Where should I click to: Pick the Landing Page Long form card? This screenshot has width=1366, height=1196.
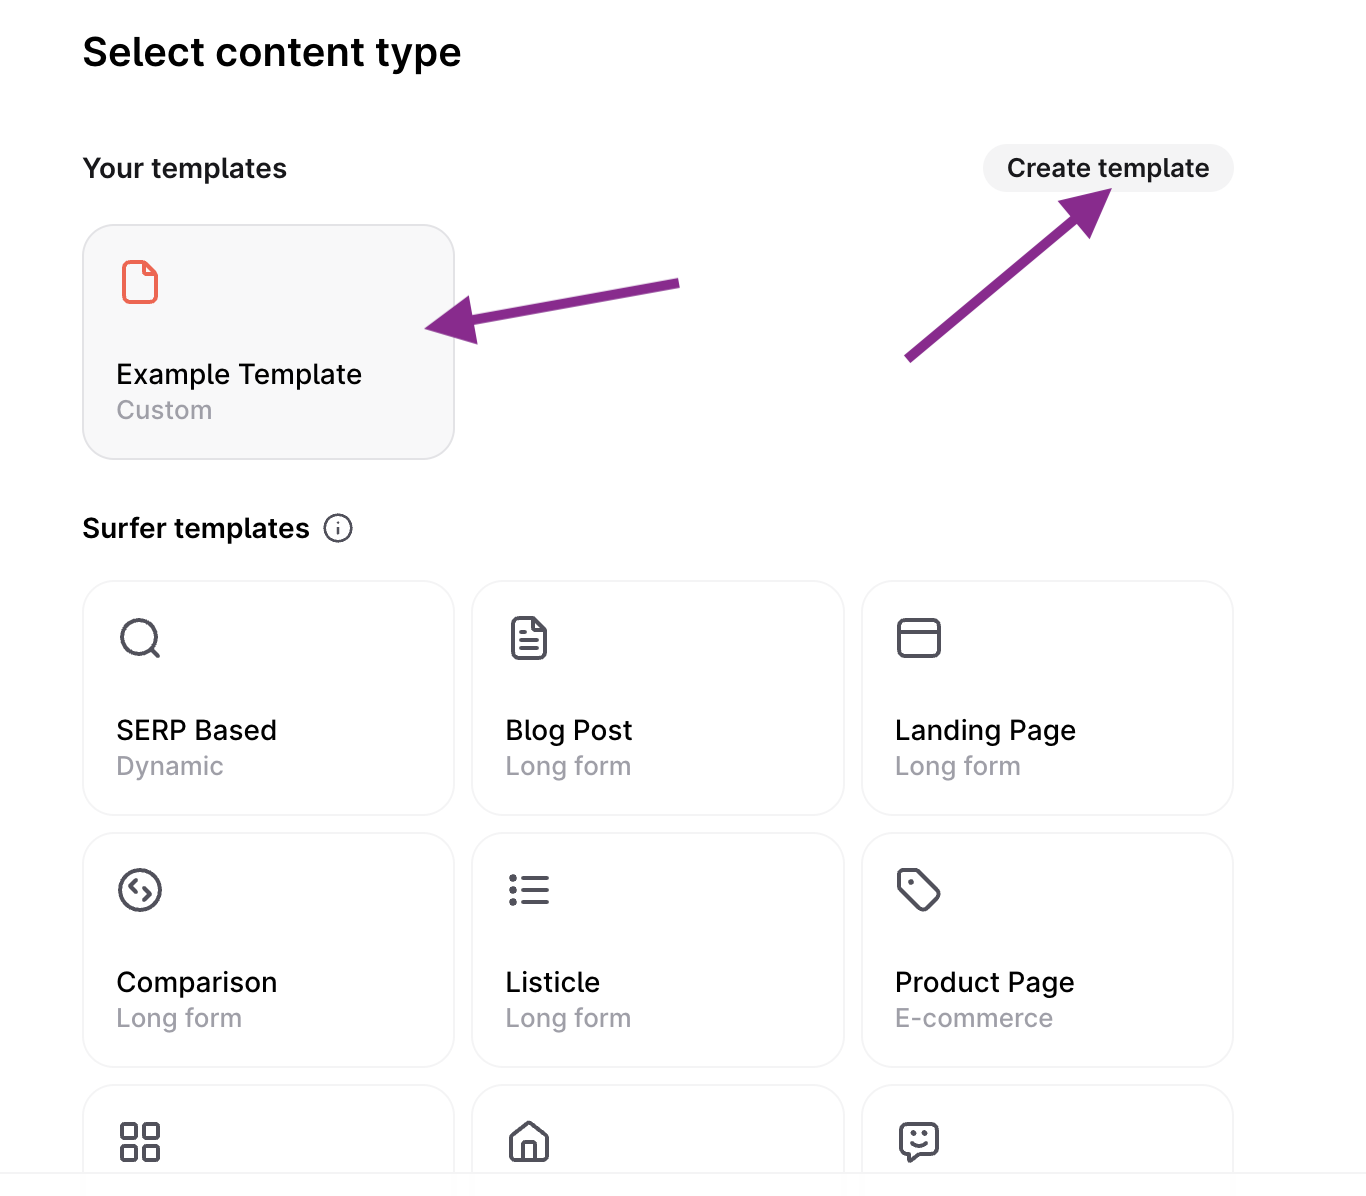pyautogui.click(x=1047, y=698)
